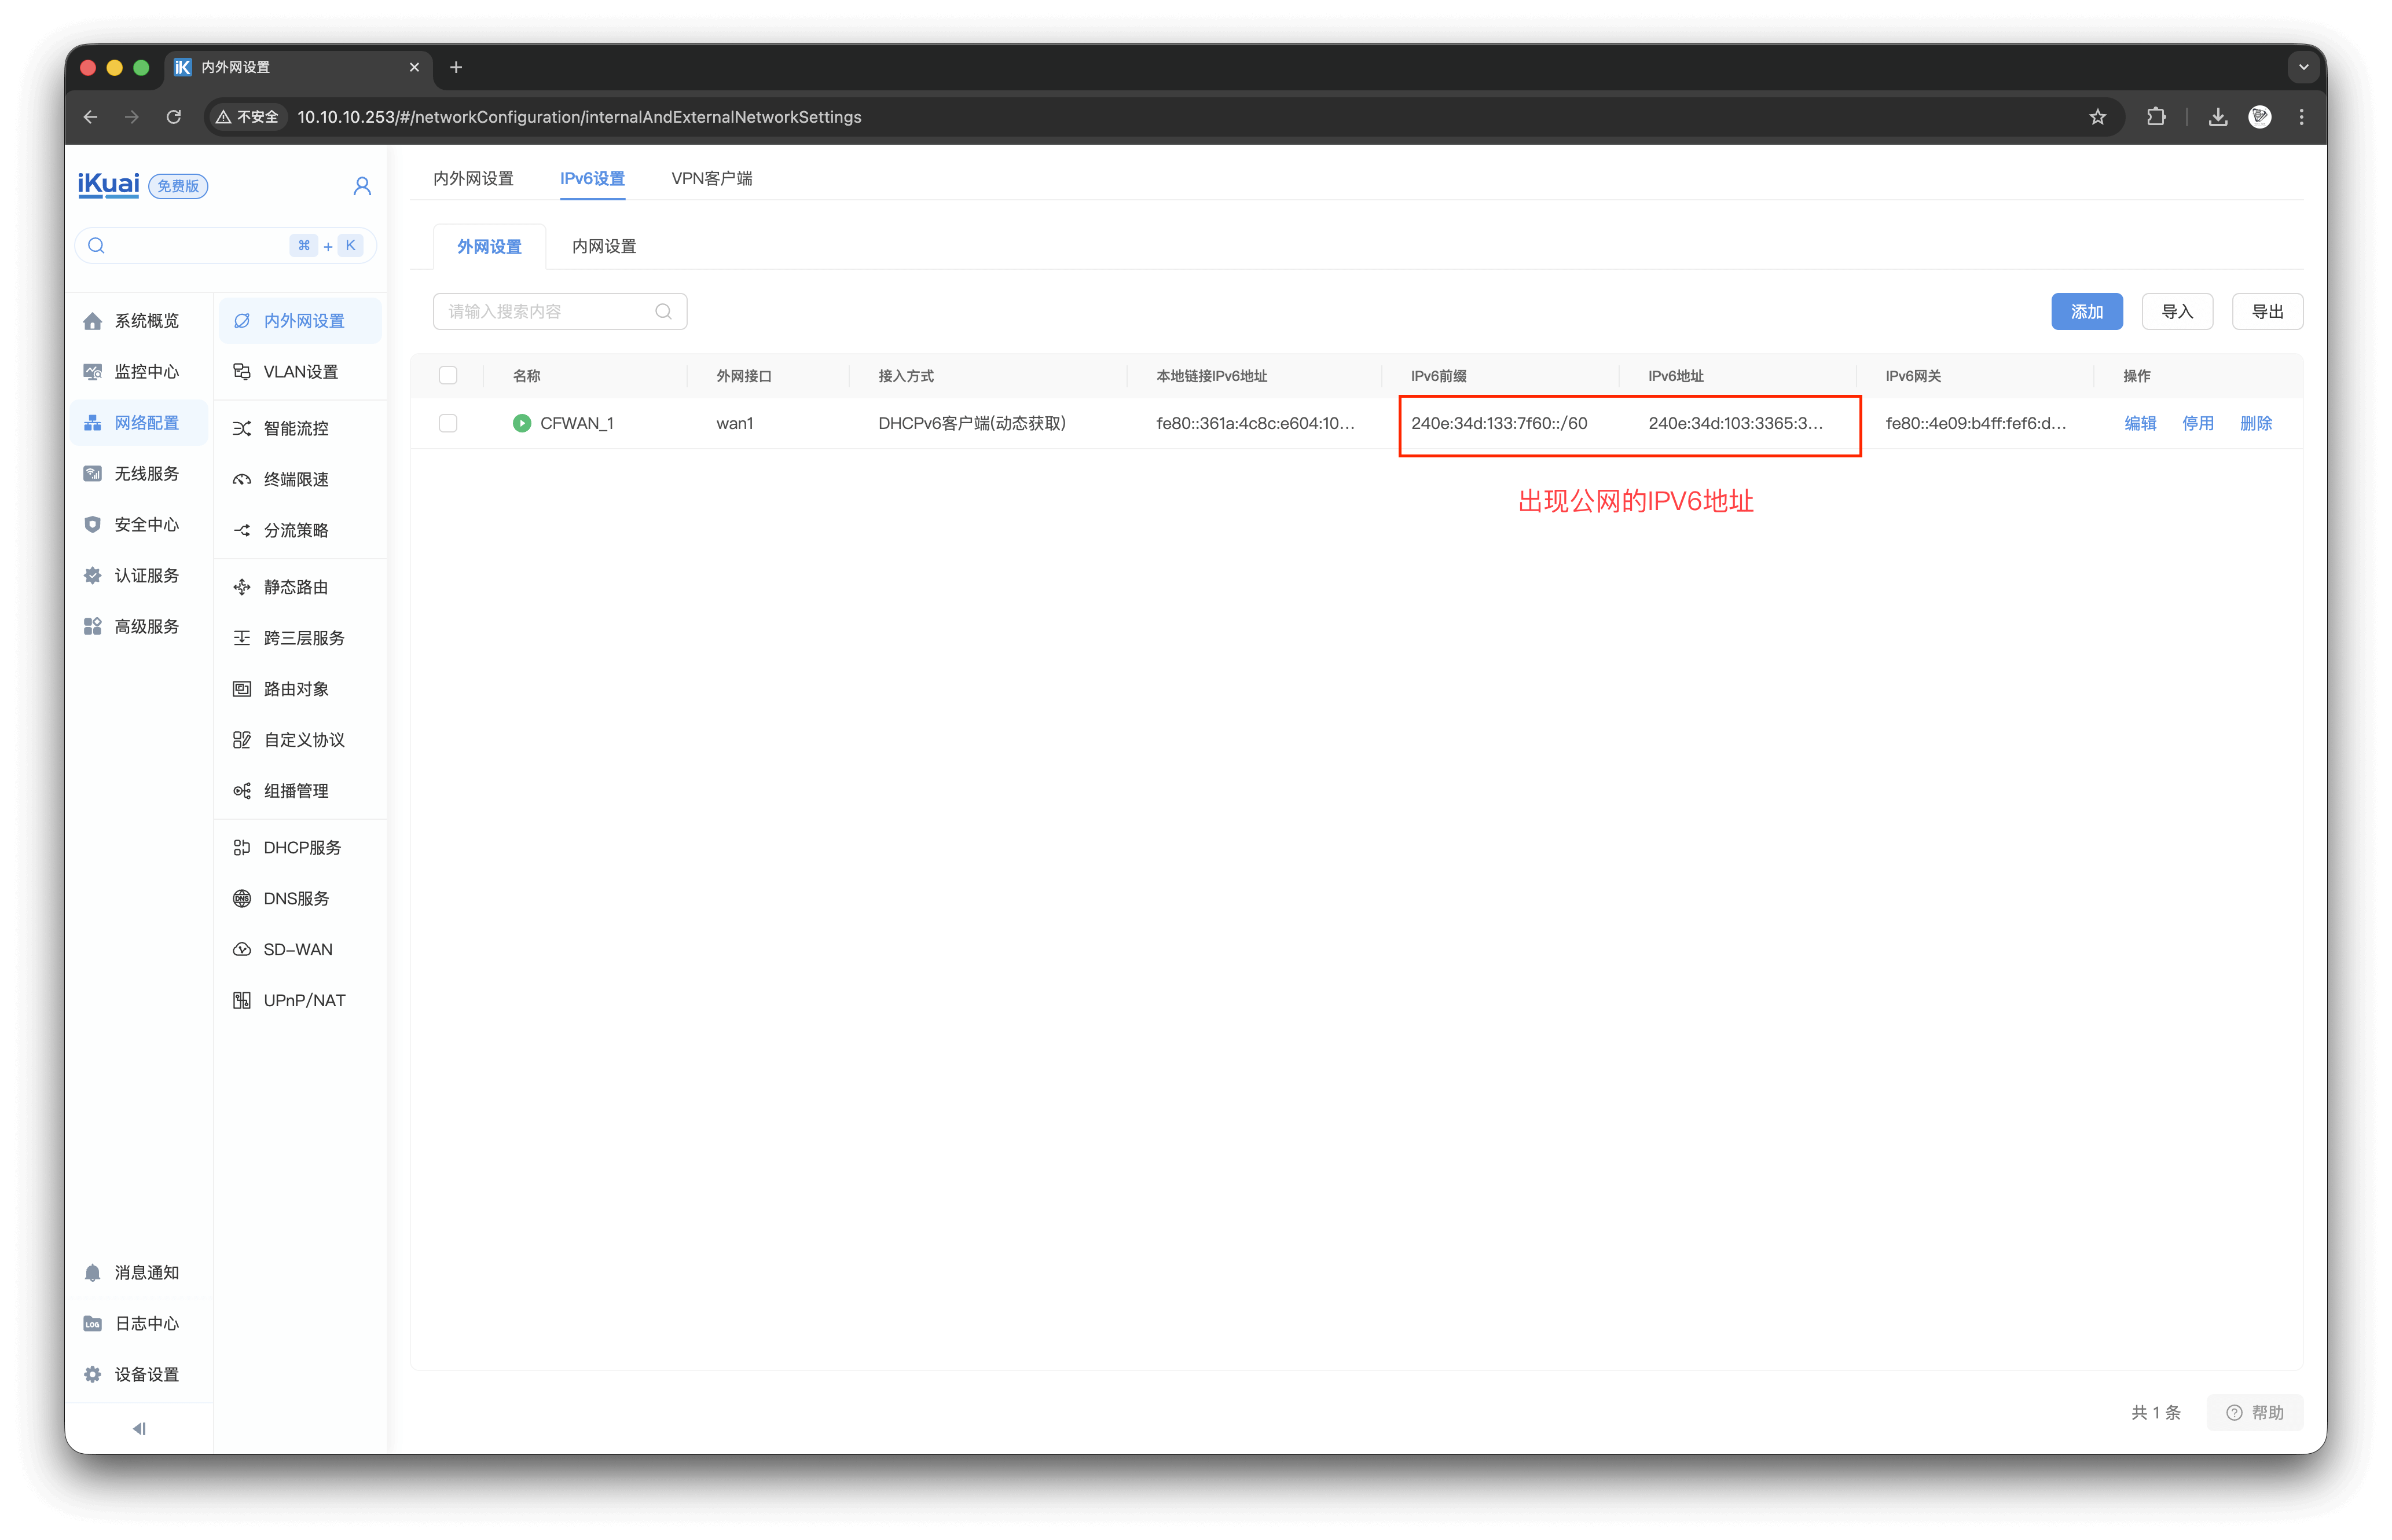Open 智能流控 via its shuffle icon

tap(242, 428)
